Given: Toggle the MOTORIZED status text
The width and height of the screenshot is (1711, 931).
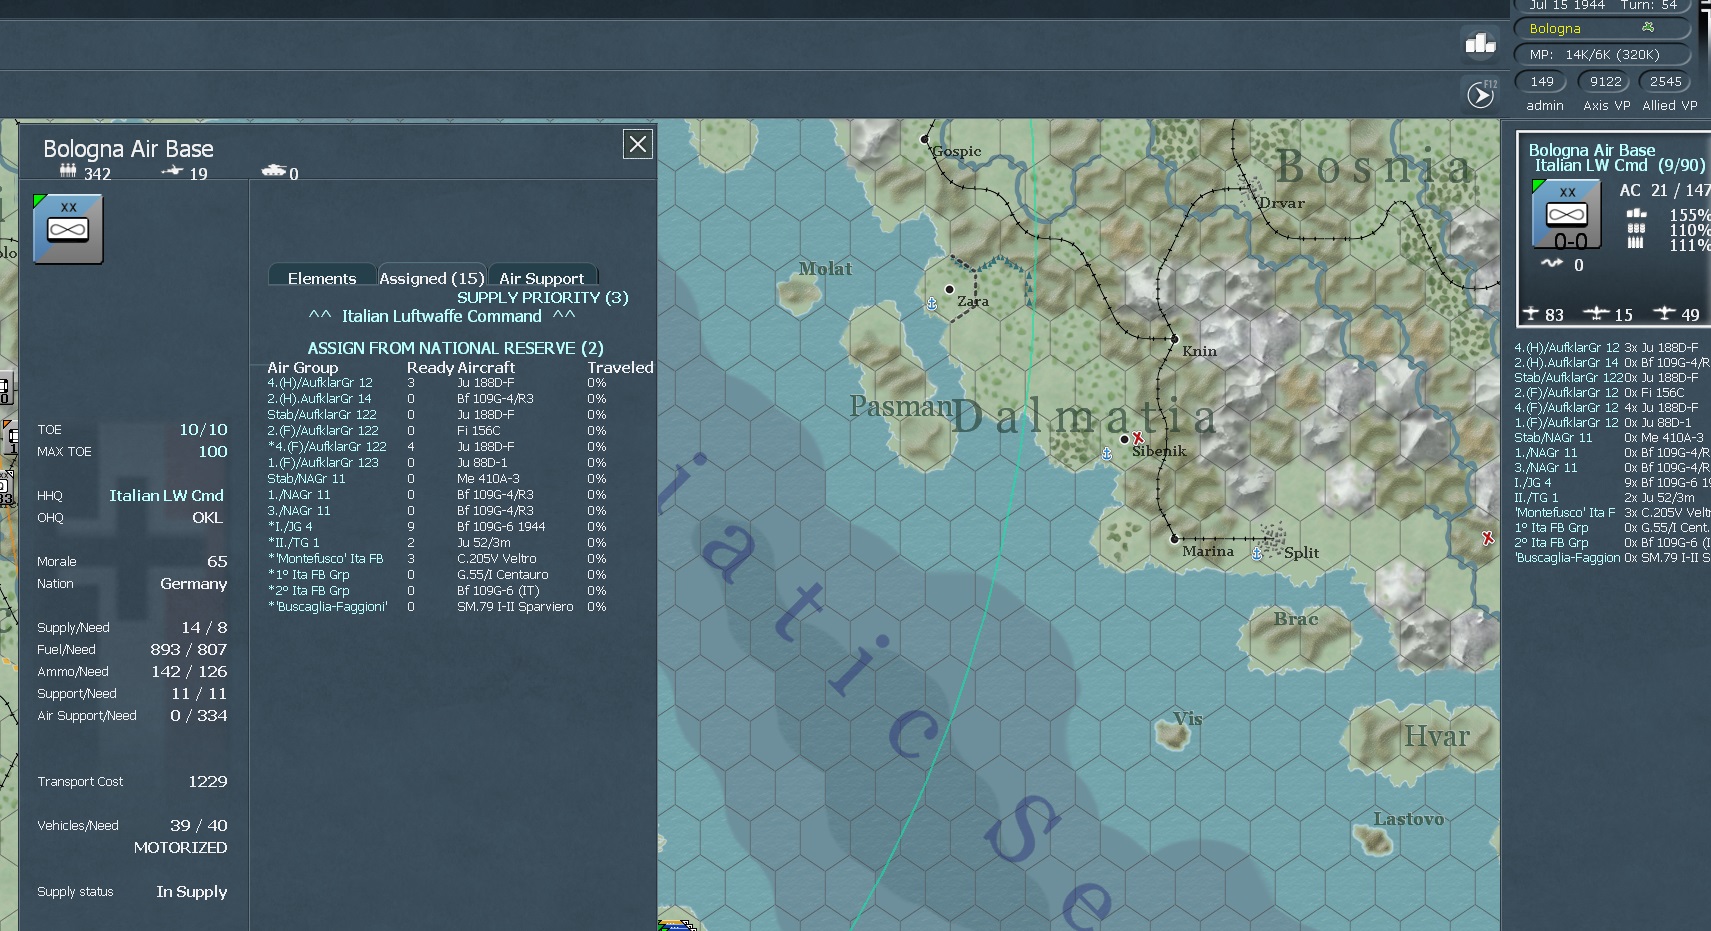Looking at the screenshot, I should pyautogui.click(x=180, y=847).
